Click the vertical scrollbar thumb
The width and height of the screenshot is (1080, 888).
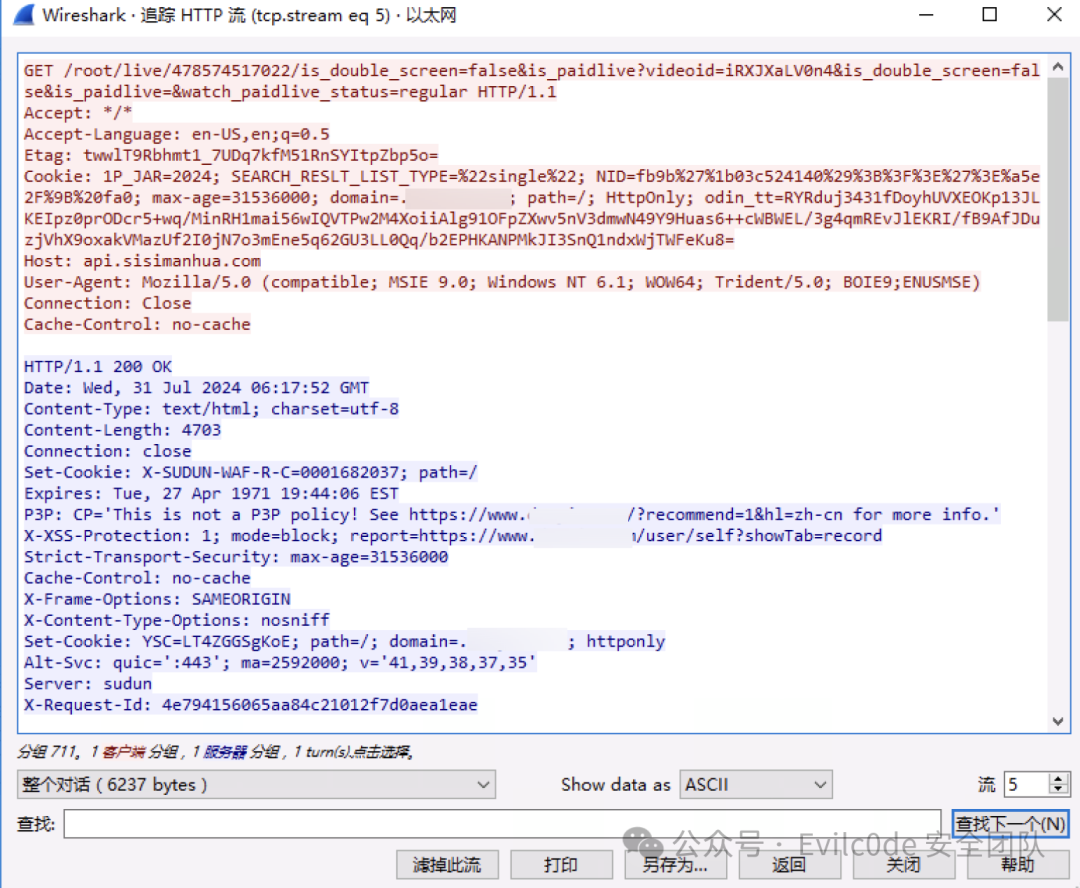click(1059, 199)
